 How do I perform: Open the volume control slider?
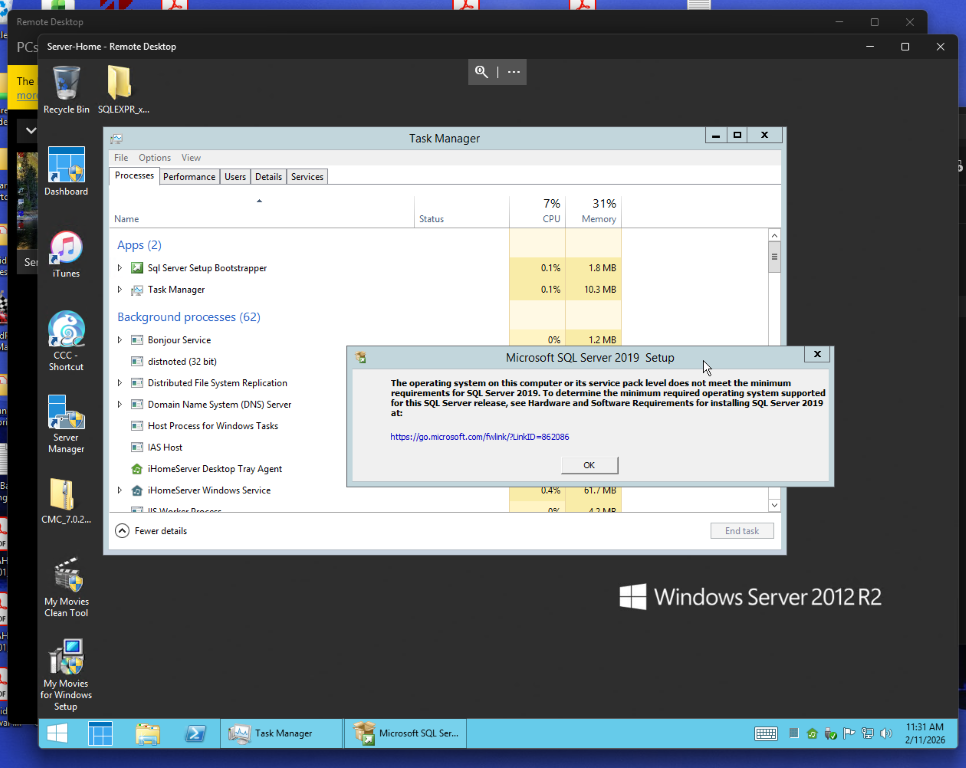pos(885,733)
